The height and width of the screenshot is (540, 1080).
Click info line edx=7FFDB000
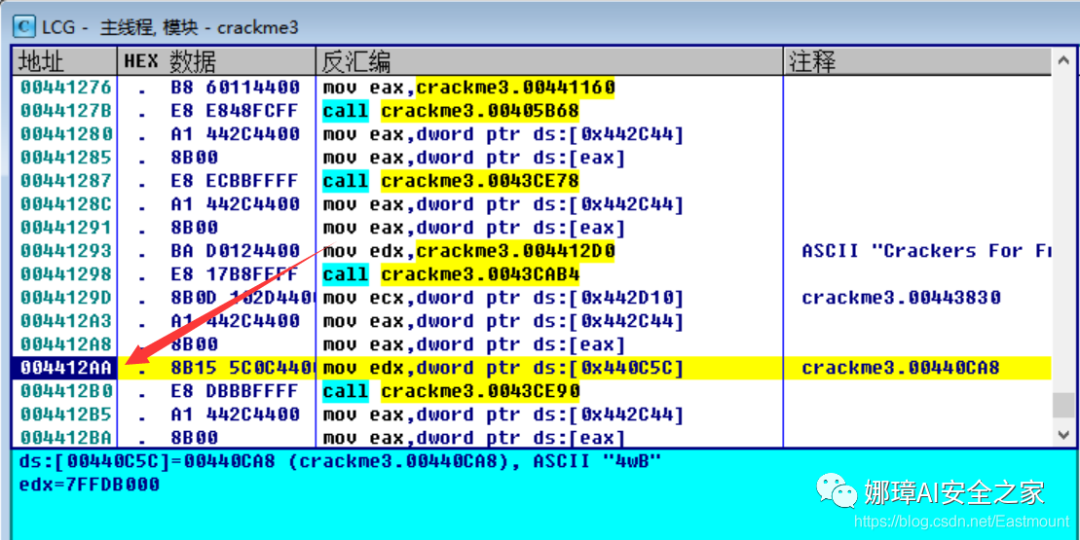pyautogui.click(x=90, y=485)
